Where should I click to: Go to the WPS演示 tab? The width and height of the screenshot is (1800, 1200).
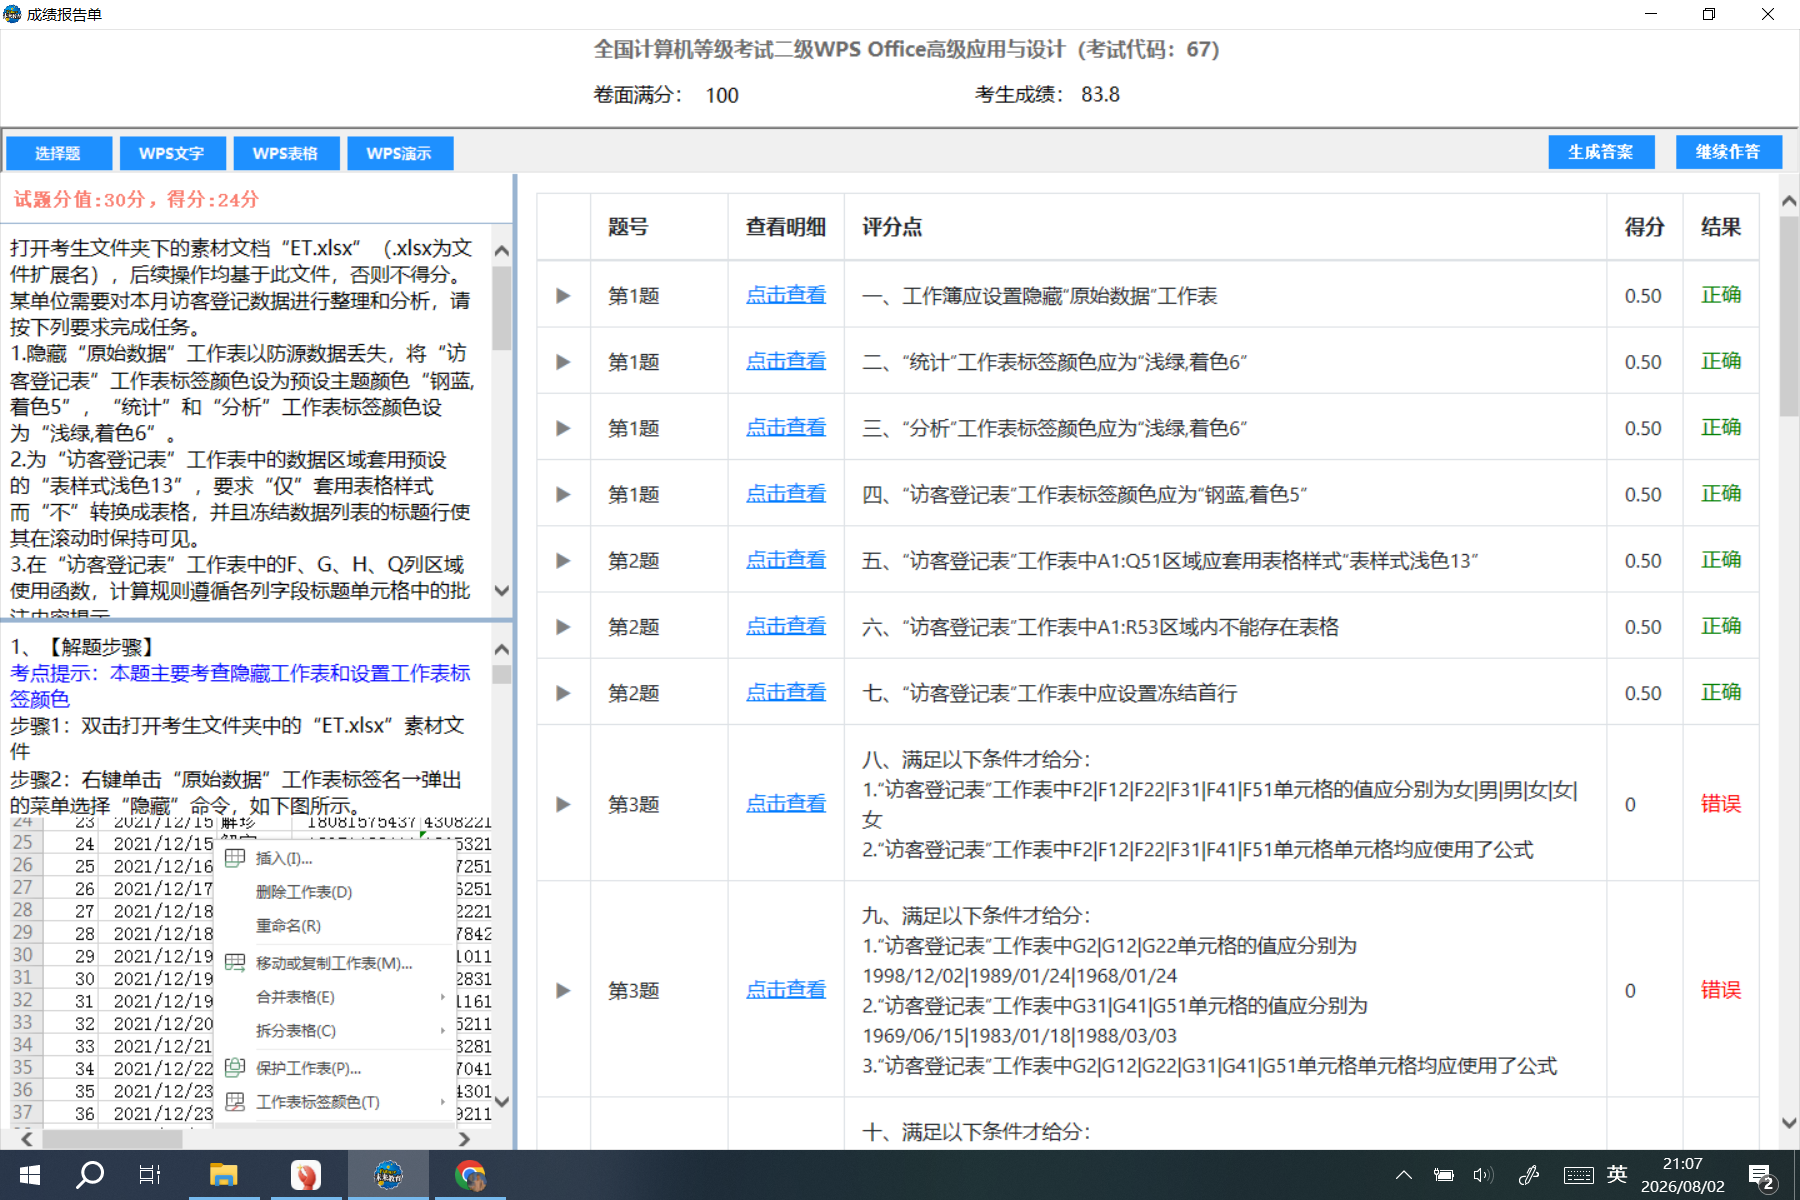point(399,153)
